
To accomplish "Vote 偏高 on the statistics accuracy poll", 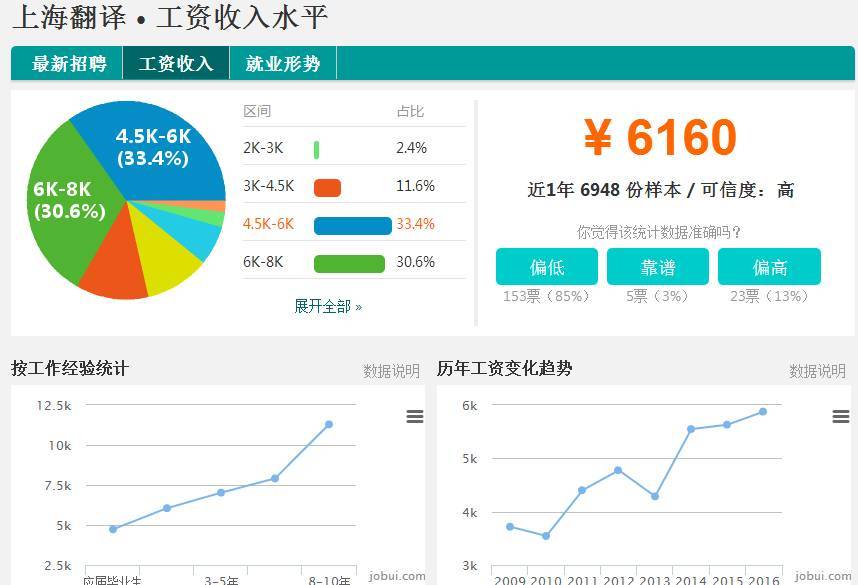I will coord(771,267).
